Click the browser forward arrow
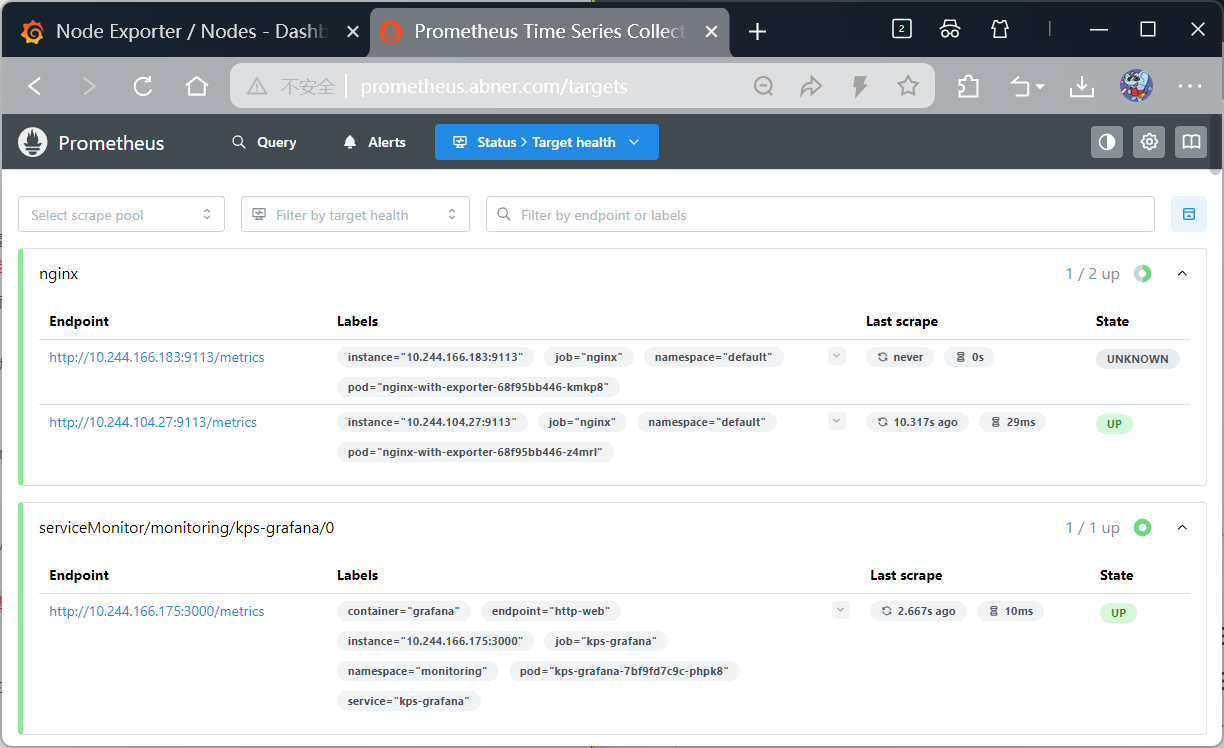Screen dimensions: 1224x748 point(89,86)
